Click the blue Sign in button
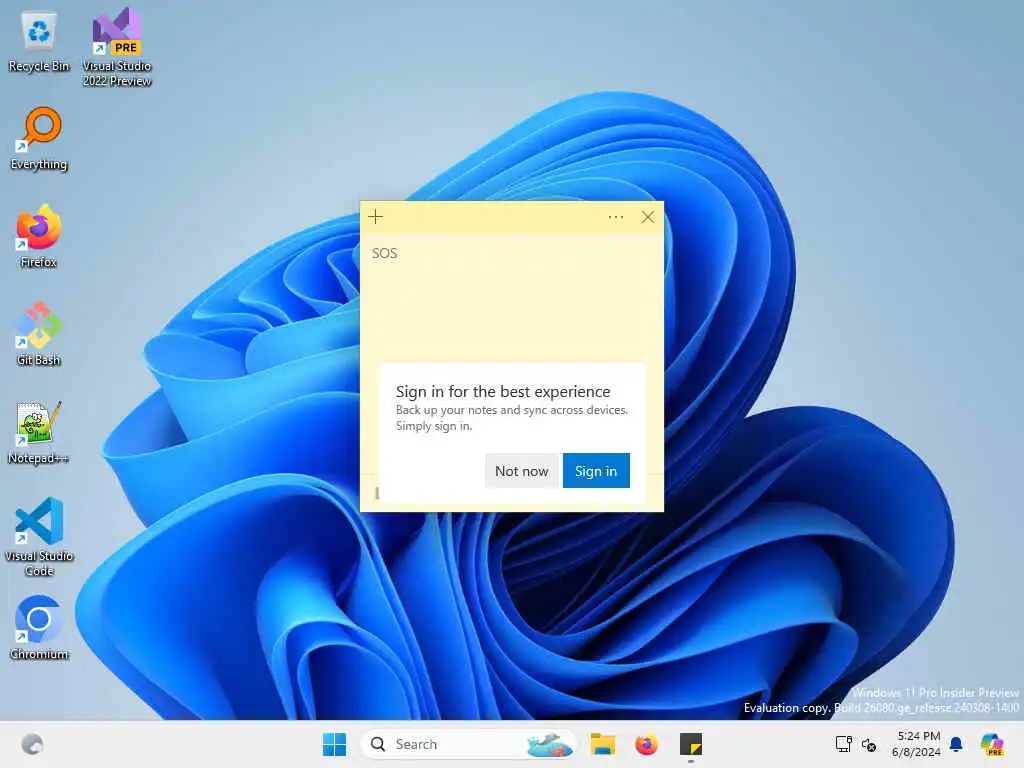 coord(596,471)
